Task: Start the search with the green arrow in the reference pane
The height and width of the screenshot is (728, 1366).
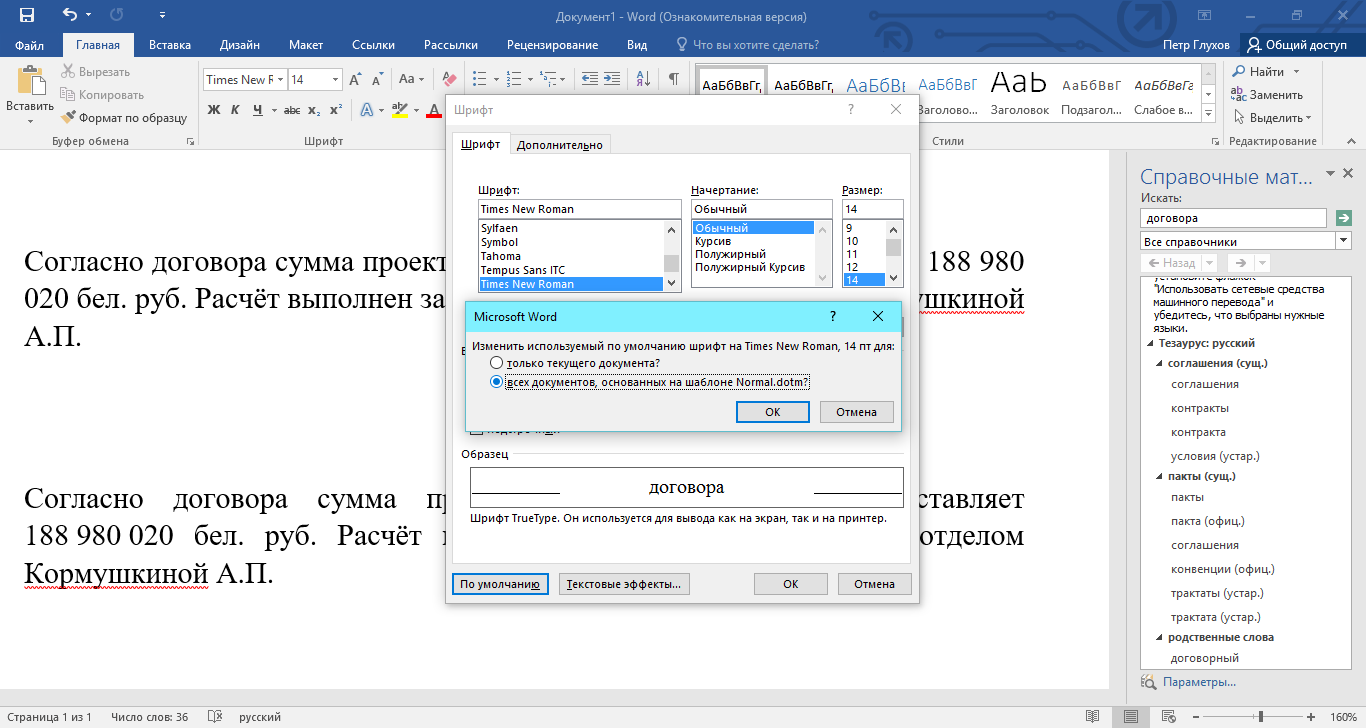Action: (x=1344, y=217)
